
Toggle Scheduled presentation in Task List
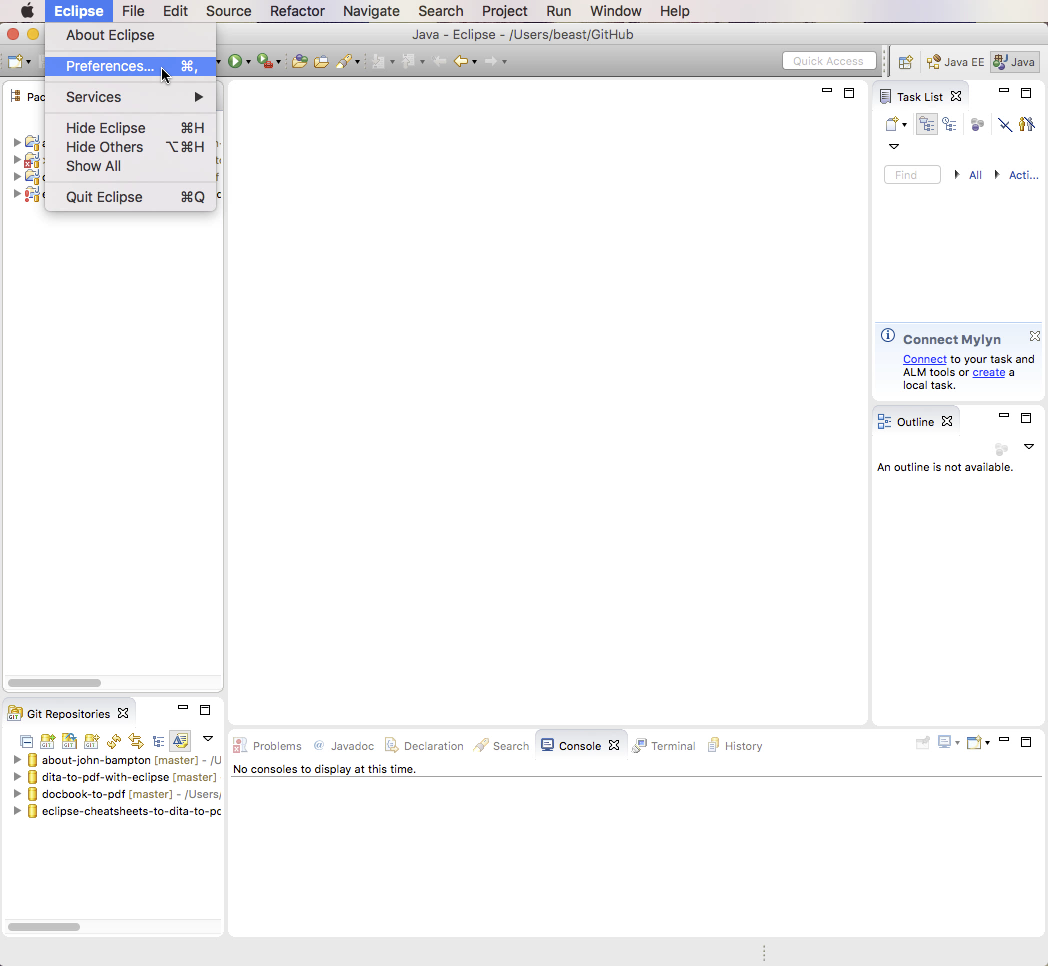coord(949,124)
